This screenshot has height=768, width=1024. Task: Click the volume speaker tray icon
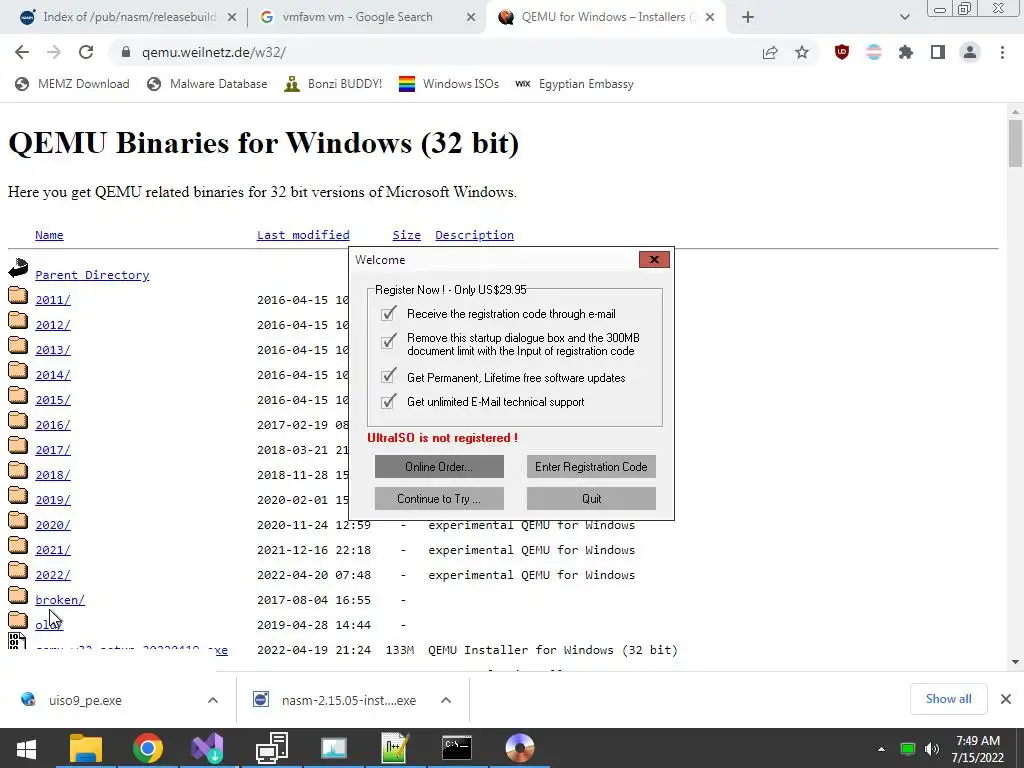(932, 749)
